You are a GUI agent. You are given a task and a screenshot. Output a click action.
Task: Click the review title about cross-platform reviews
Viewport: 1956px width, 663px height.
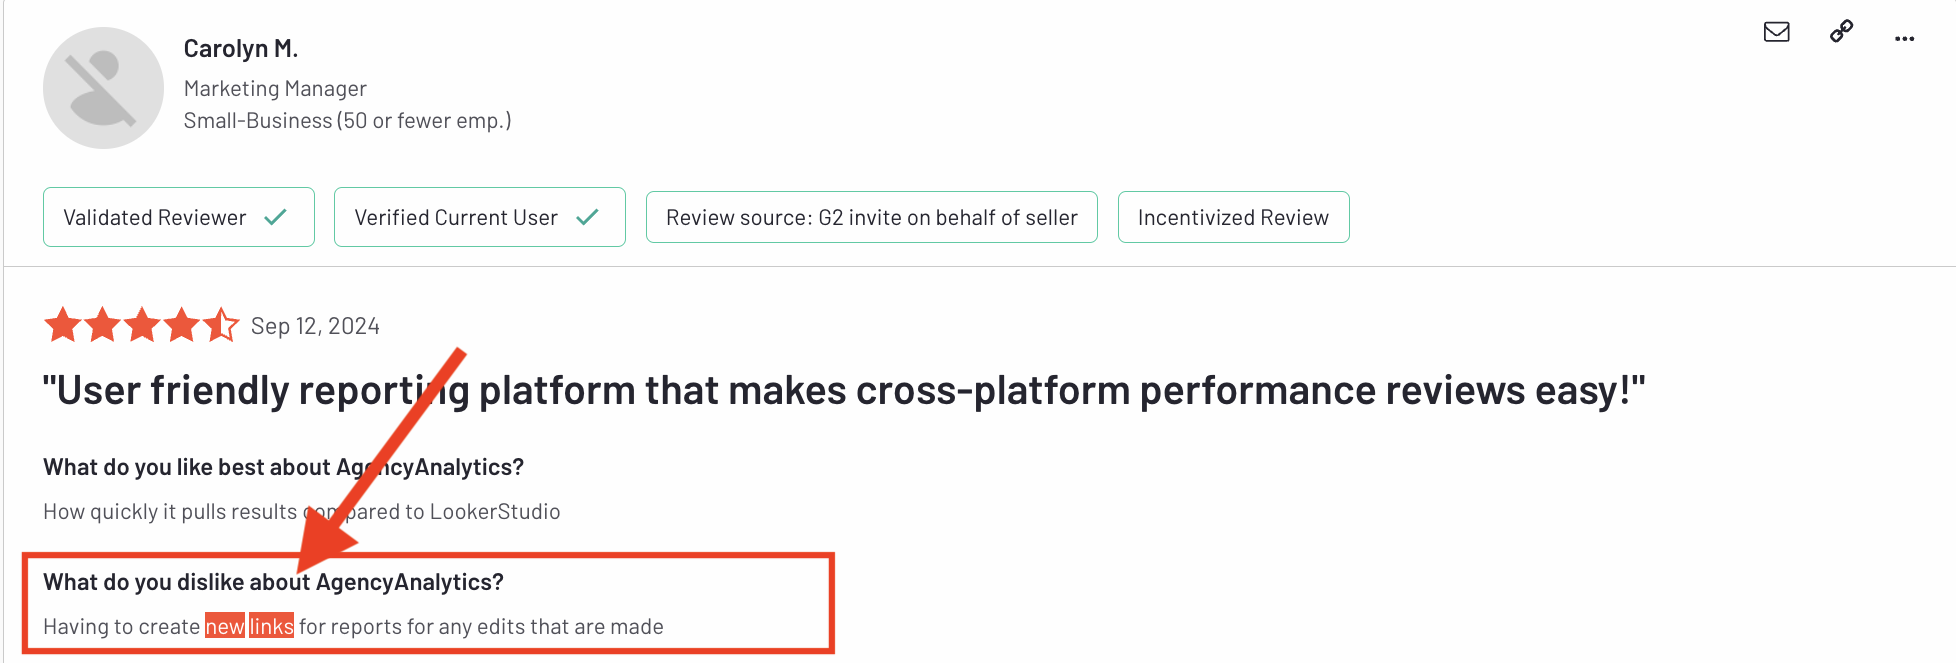(845, 390)
